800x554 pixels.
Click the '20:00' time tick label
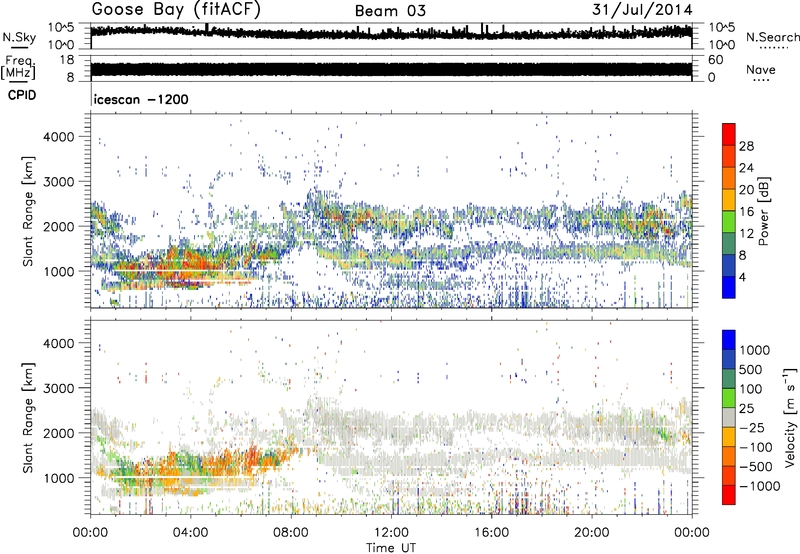click(x=591, y=533)
